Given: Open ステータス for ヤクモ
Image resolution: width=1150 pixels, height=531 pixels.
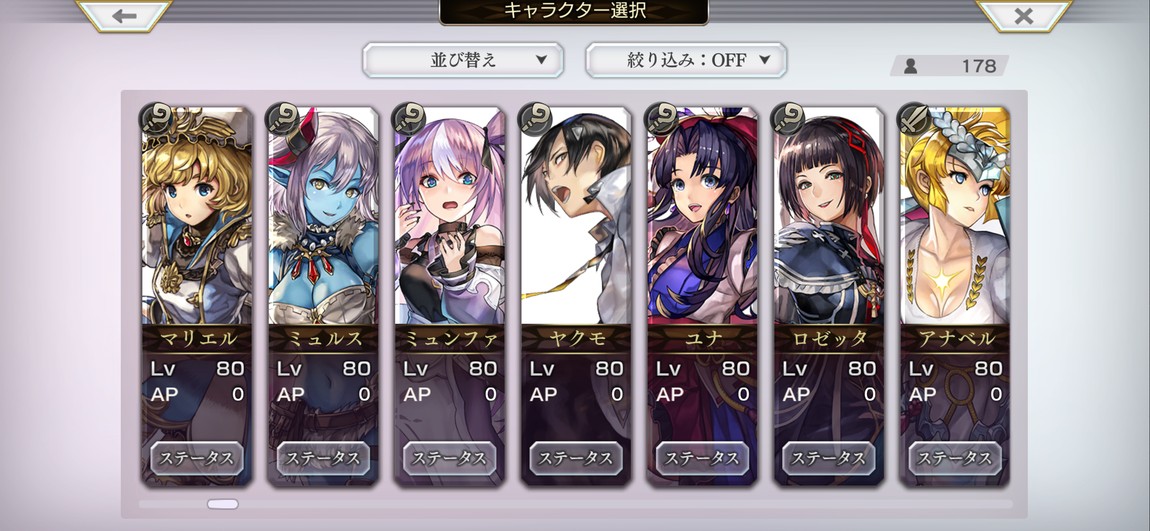Looking at the screenshot, I should pos(576,458).
